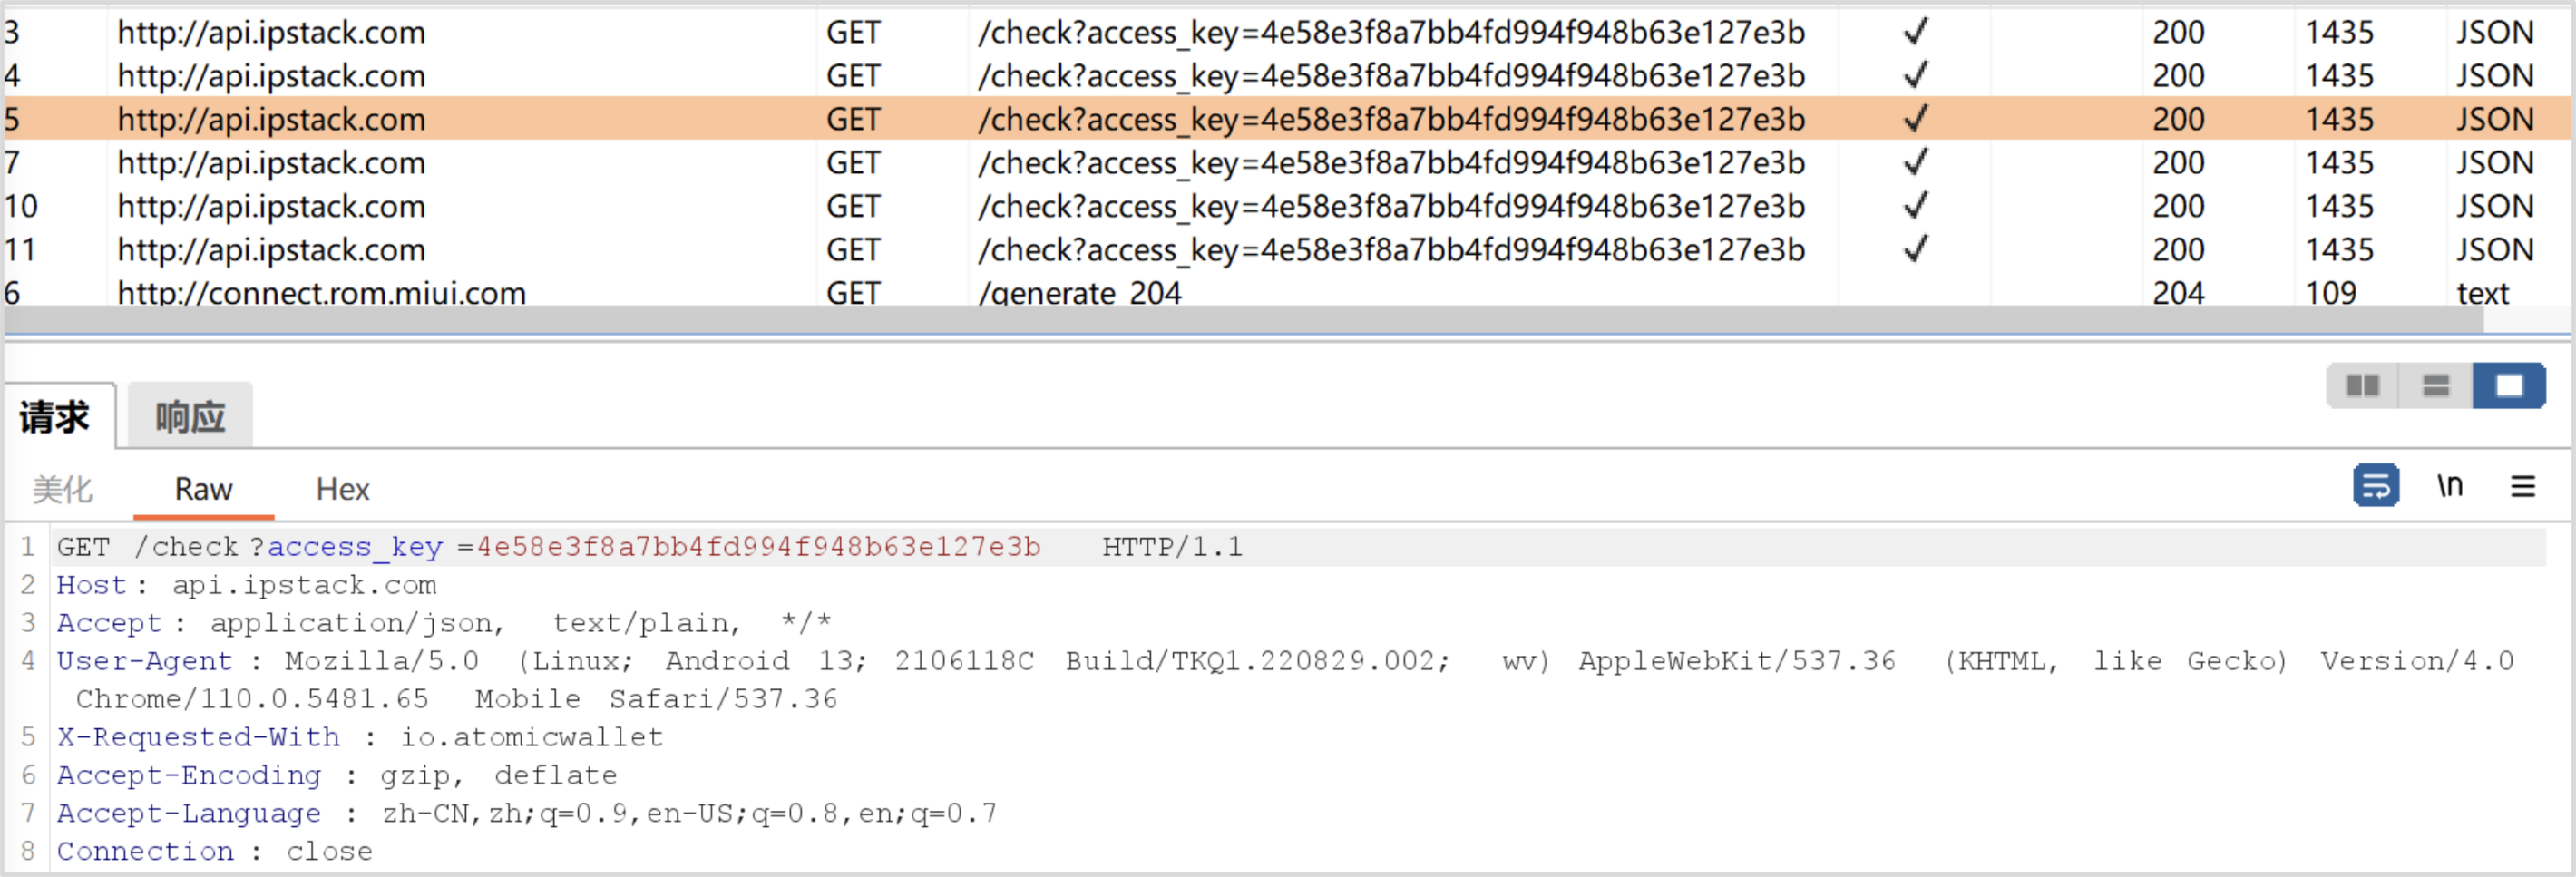Select request row 7 URL path cell
Image resolution: width=2576 pixels, height=877 pixels.
1390,163
